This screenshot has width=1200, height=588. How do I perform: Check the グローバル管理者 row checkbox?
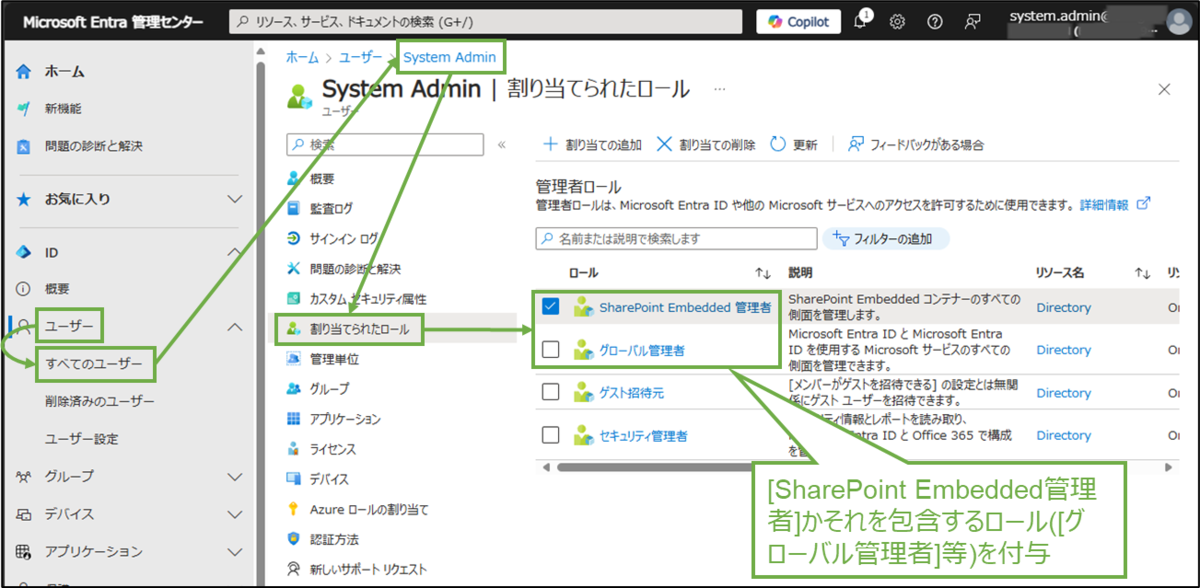coord(550,350)
